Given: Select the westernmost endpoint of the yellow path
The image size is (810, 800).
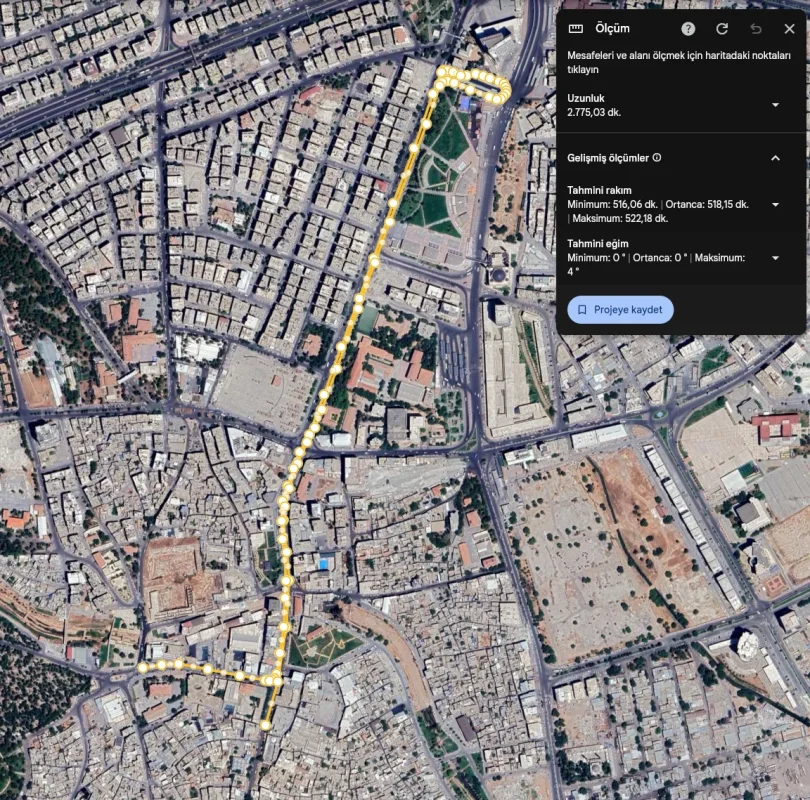Looking at the screenshot, I should (143, 668).
